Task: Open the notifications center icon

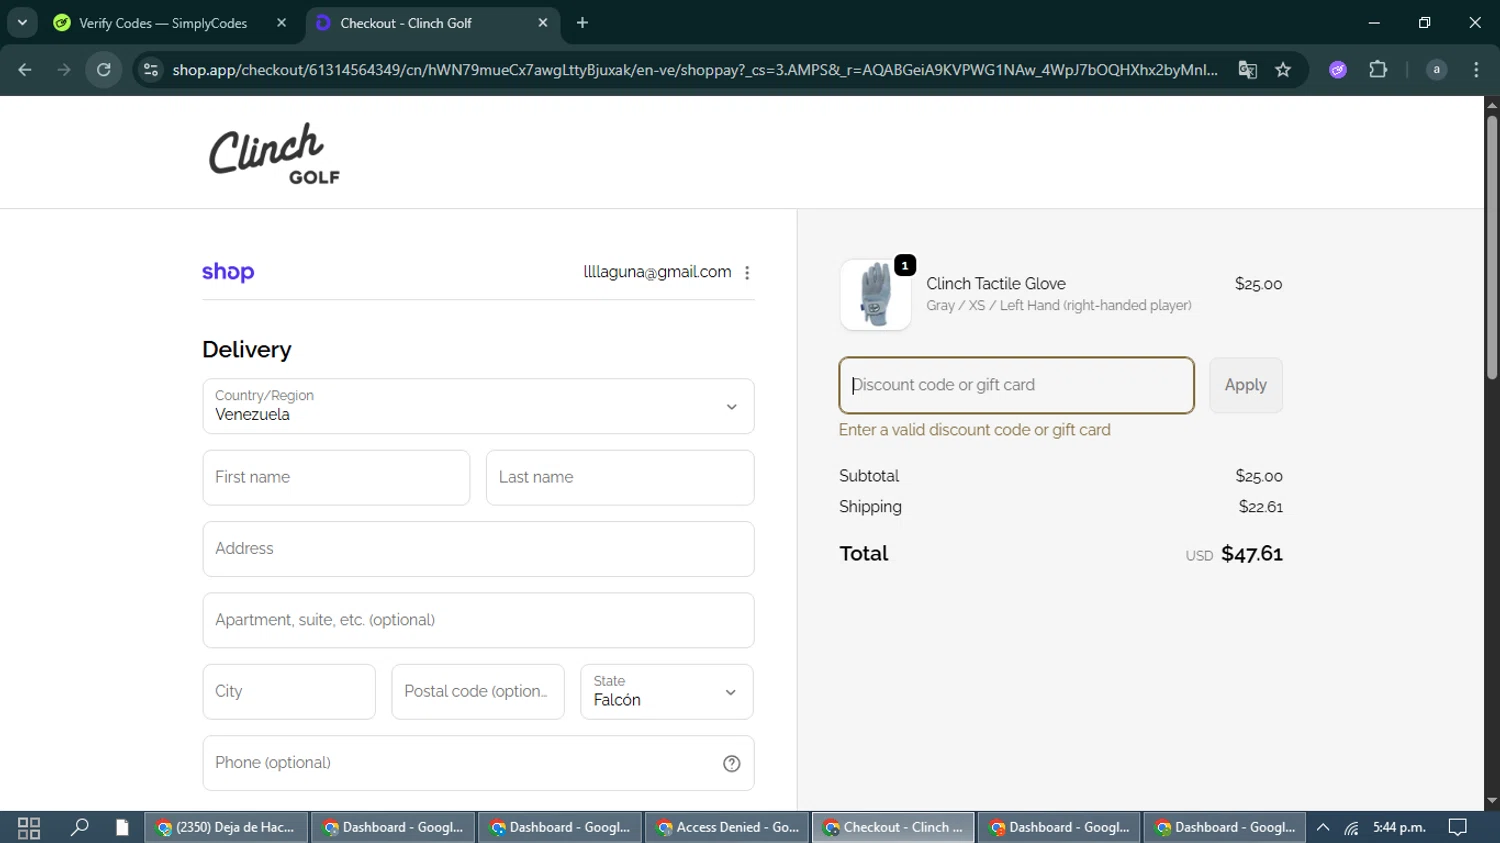Action: pos(1458,827)
